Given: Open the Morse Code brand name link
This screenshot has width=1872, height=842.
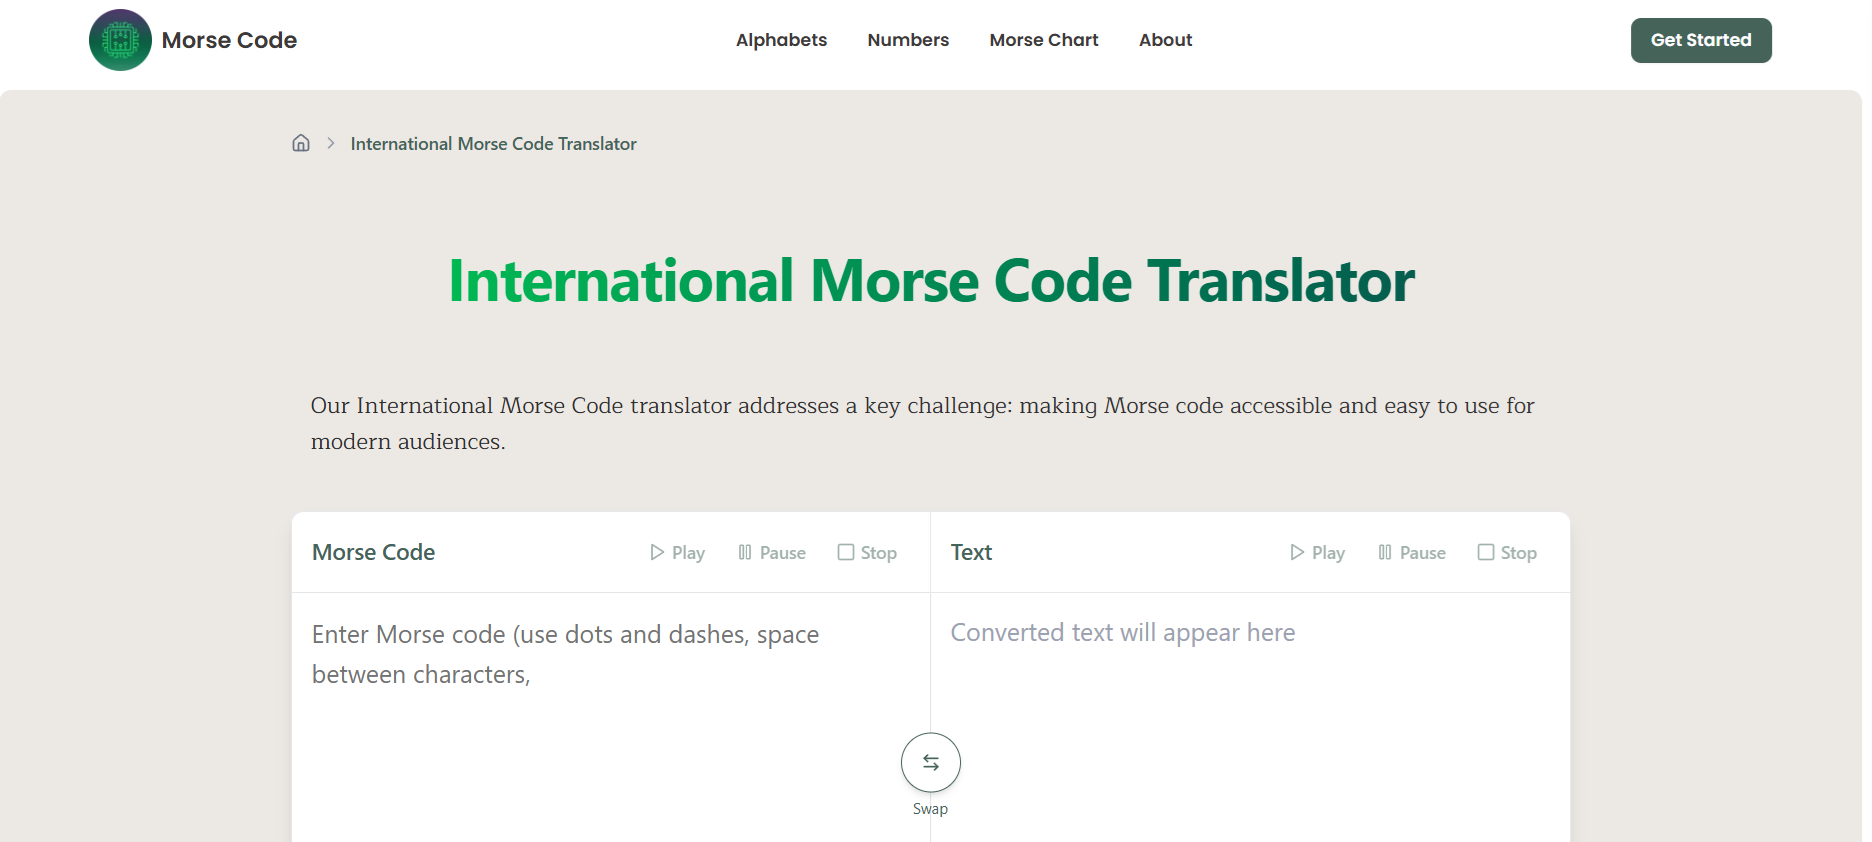Looking at the screenshot, I should tap(229, 40).
